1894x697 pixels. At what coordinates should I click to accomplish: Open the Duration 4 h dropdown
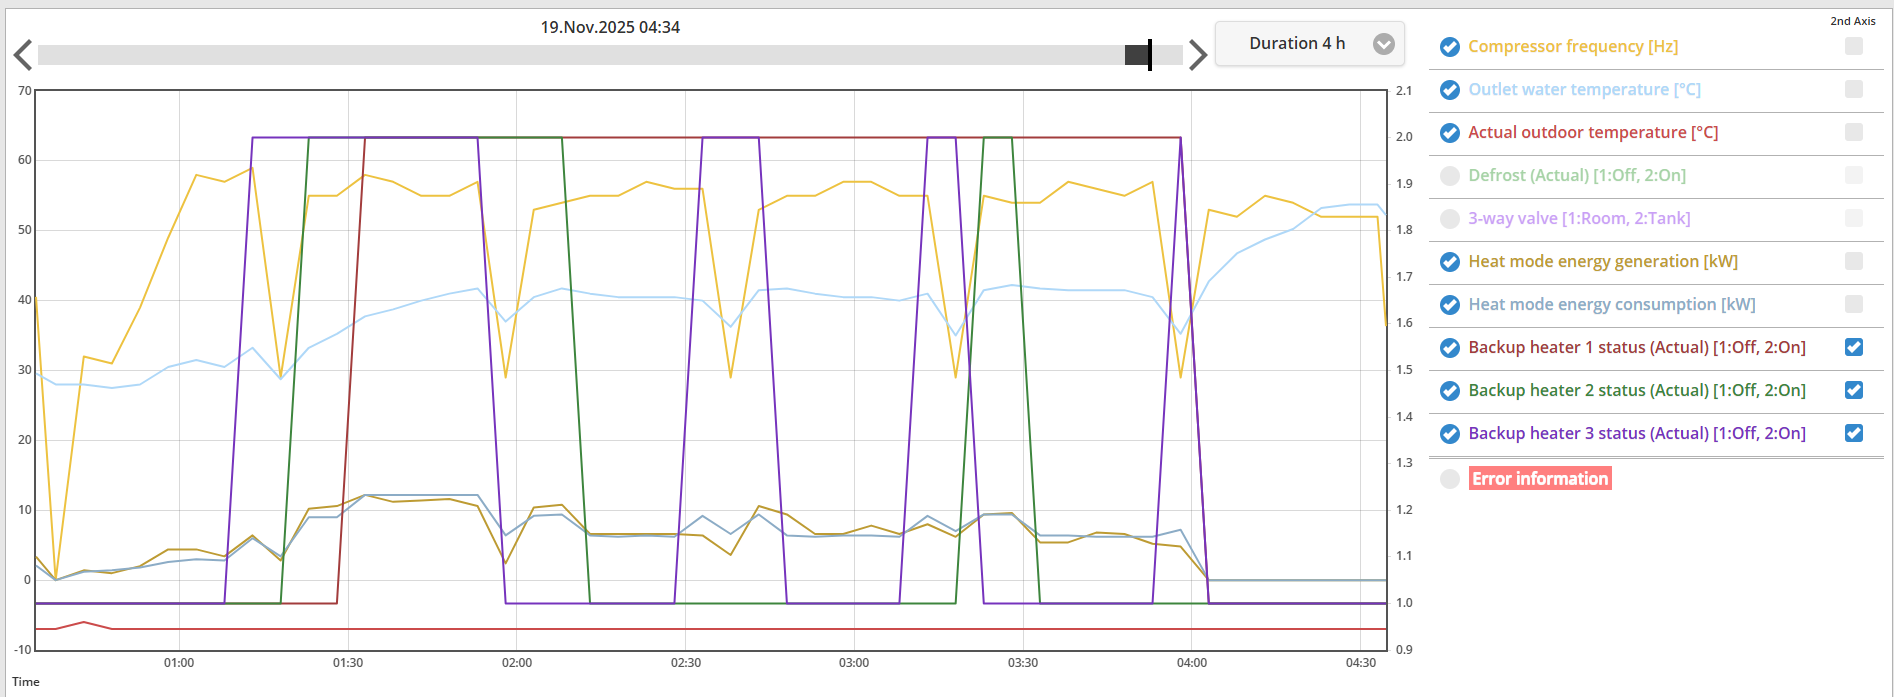click(1297, 44)
